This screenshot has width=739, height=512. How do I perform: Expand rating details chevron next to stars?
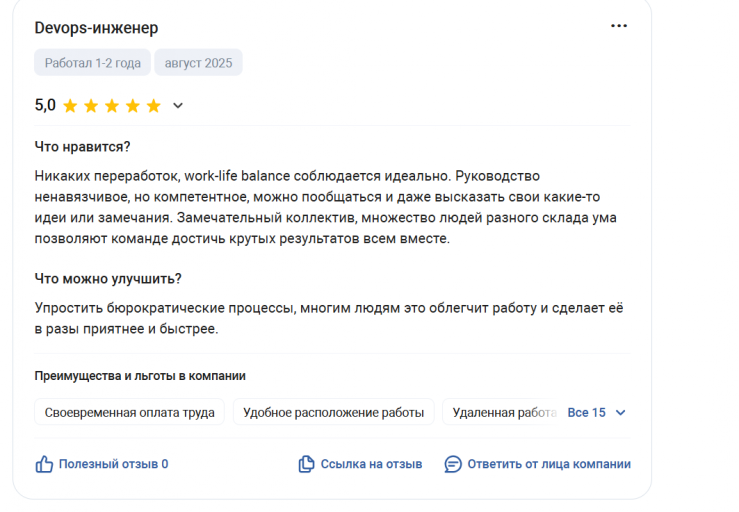pos(178,106)
